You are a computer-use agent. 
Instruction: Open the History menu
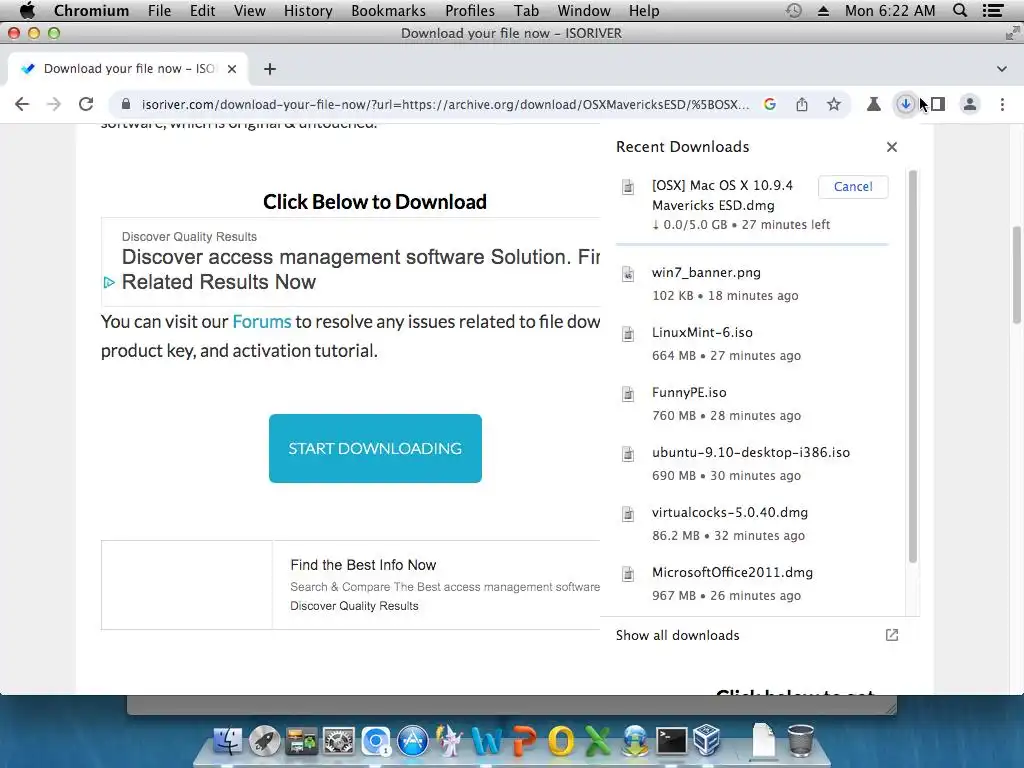point(308,11)
